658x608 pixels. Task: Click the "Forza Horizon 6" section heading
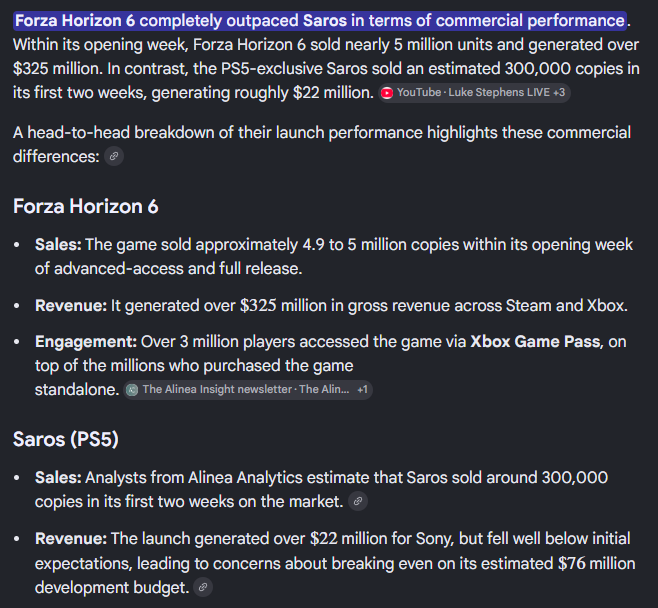[x=86, y=206]
